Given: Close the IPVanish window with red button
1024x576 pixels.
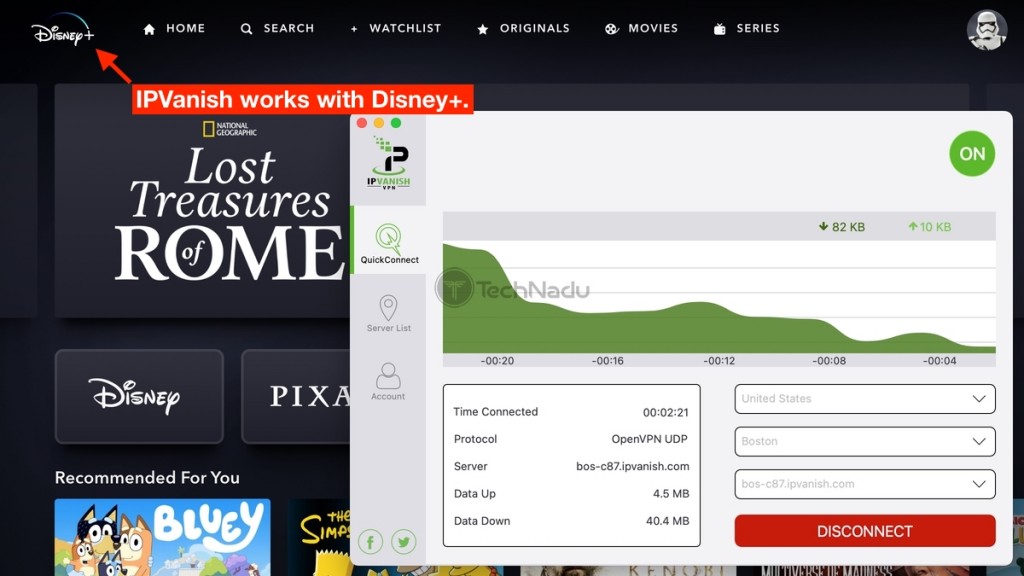Looking at the screenshot, I should point(362,123).
